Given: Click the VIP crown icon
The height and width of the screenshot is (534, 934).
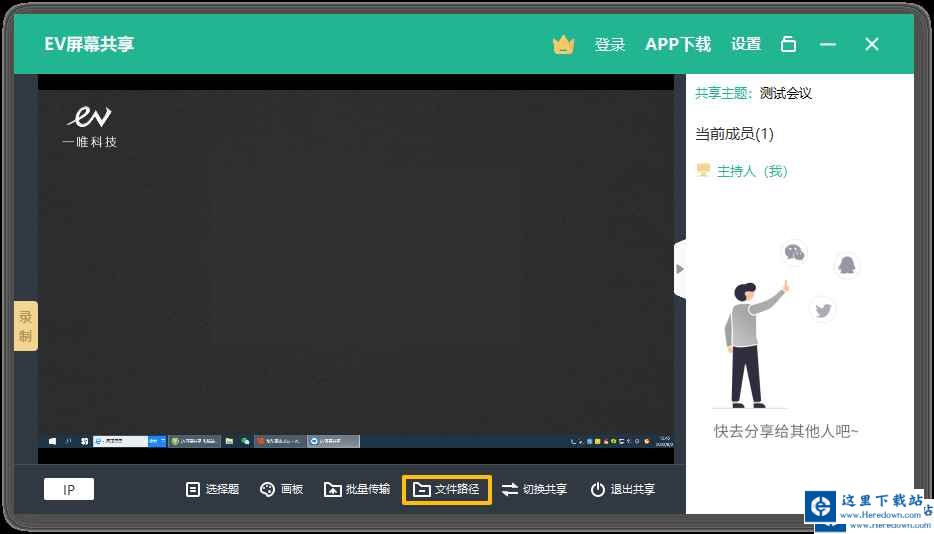Looking at the screenshot, I should (563, 44).
